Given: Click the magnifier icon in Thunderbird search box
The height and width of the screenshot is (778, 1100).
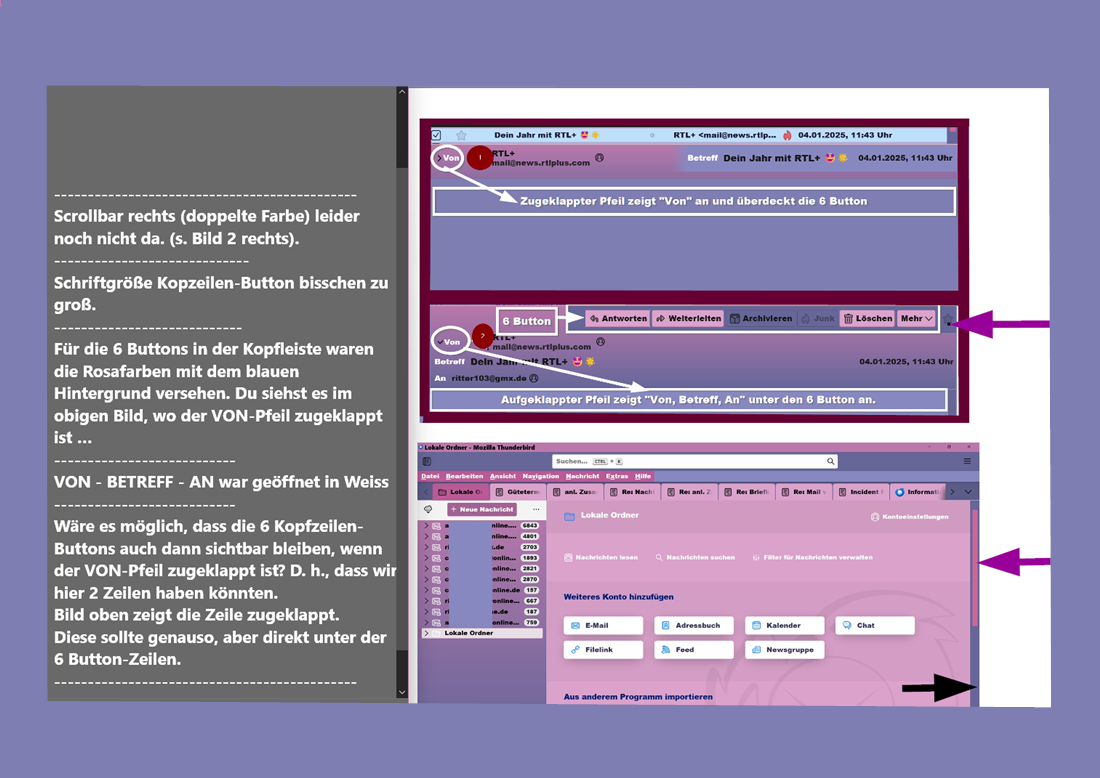Looking at the screenshot, I should click(831, 462).
